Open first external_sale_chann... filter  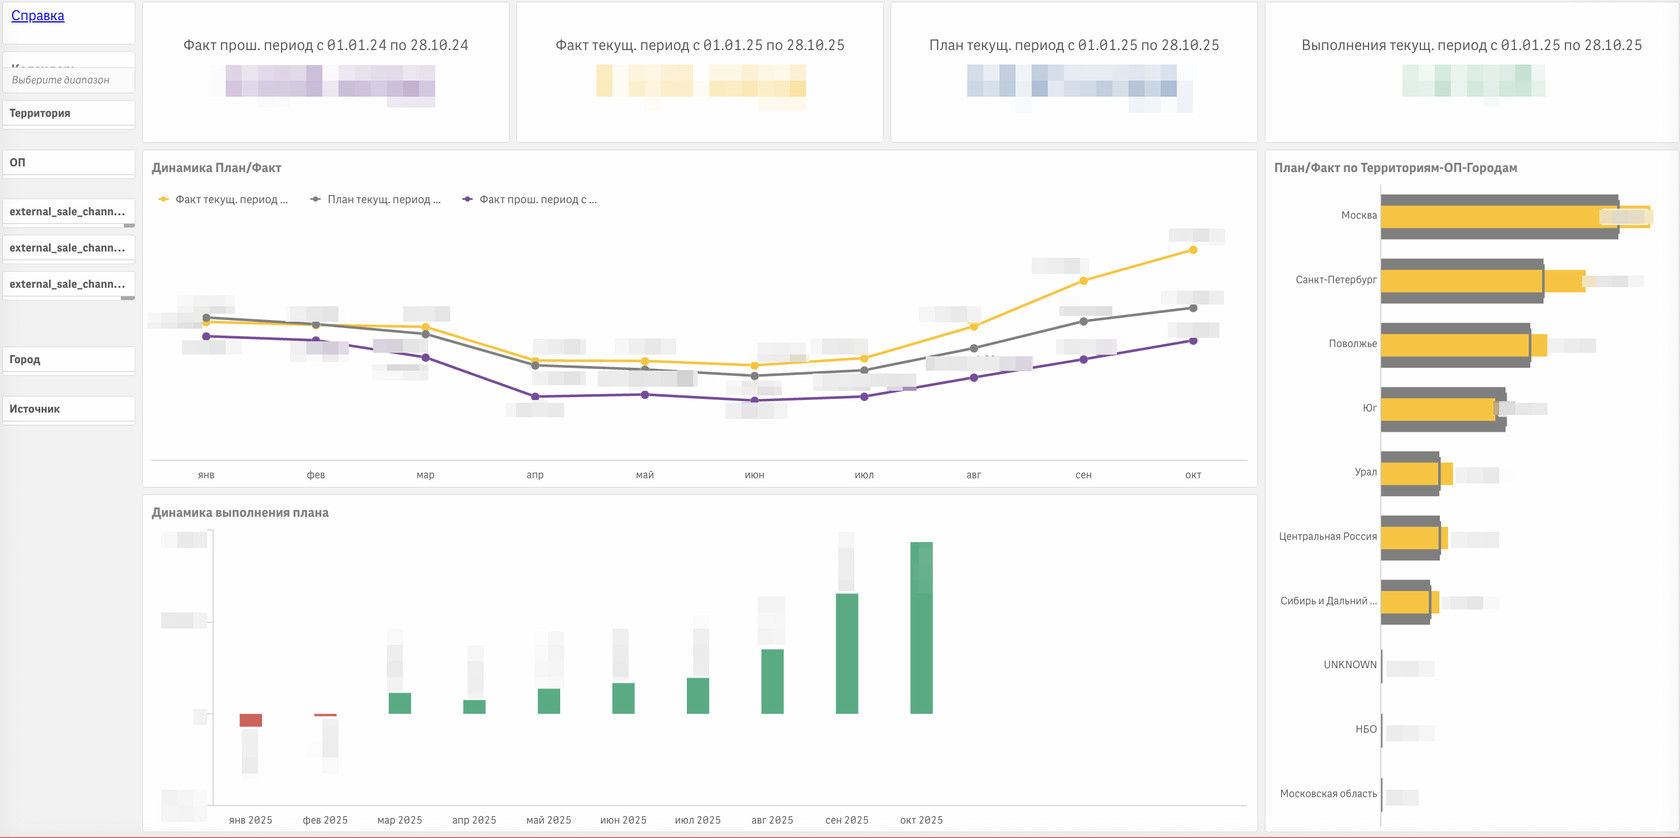tap(69, 212)
